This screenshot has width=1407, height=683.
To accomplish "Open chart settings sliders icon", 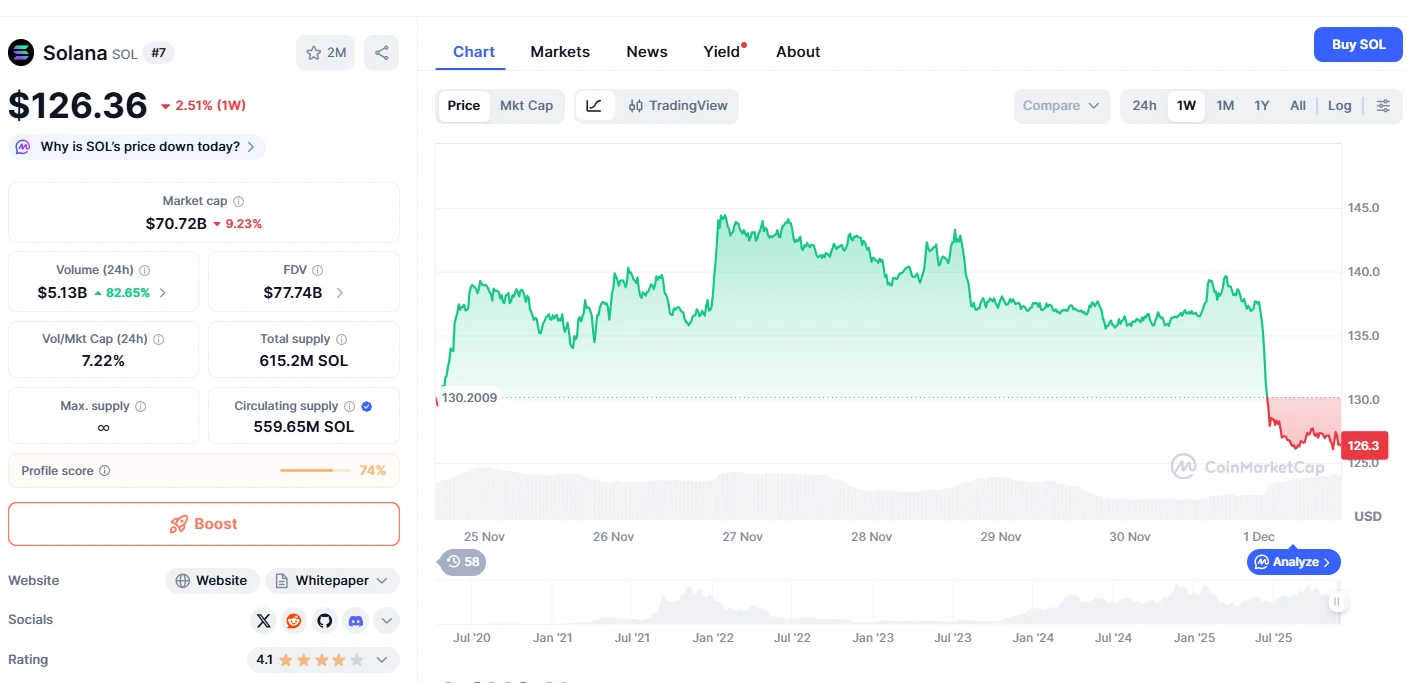I will 1383,106.
